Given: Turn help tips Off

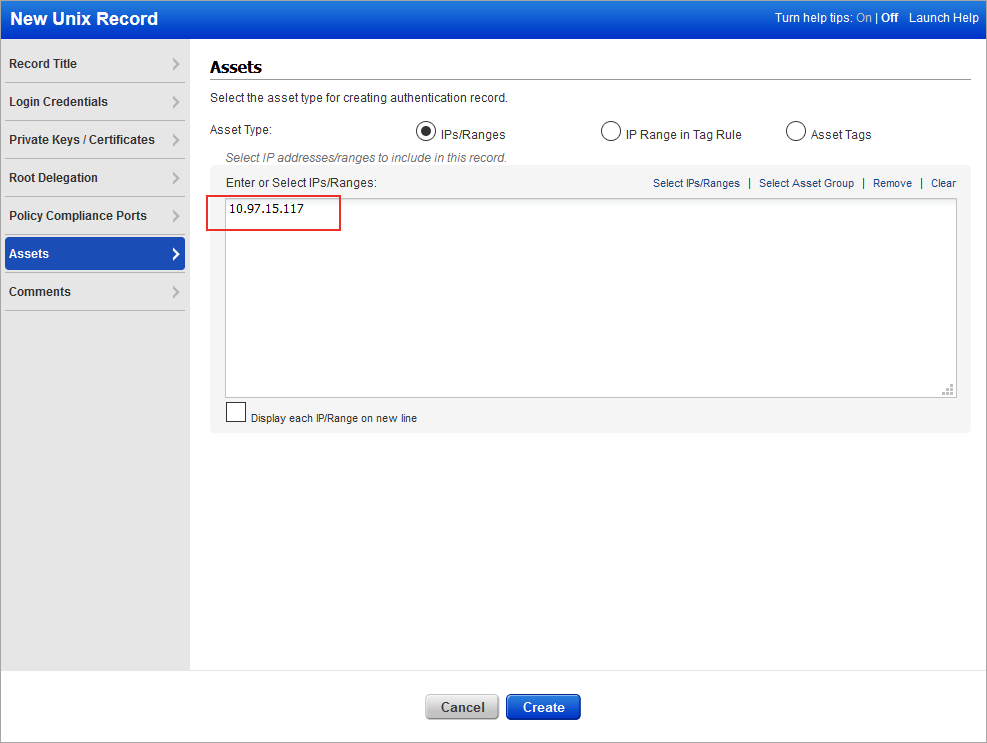Looking at the screenshot, I should tap(889, 18).
